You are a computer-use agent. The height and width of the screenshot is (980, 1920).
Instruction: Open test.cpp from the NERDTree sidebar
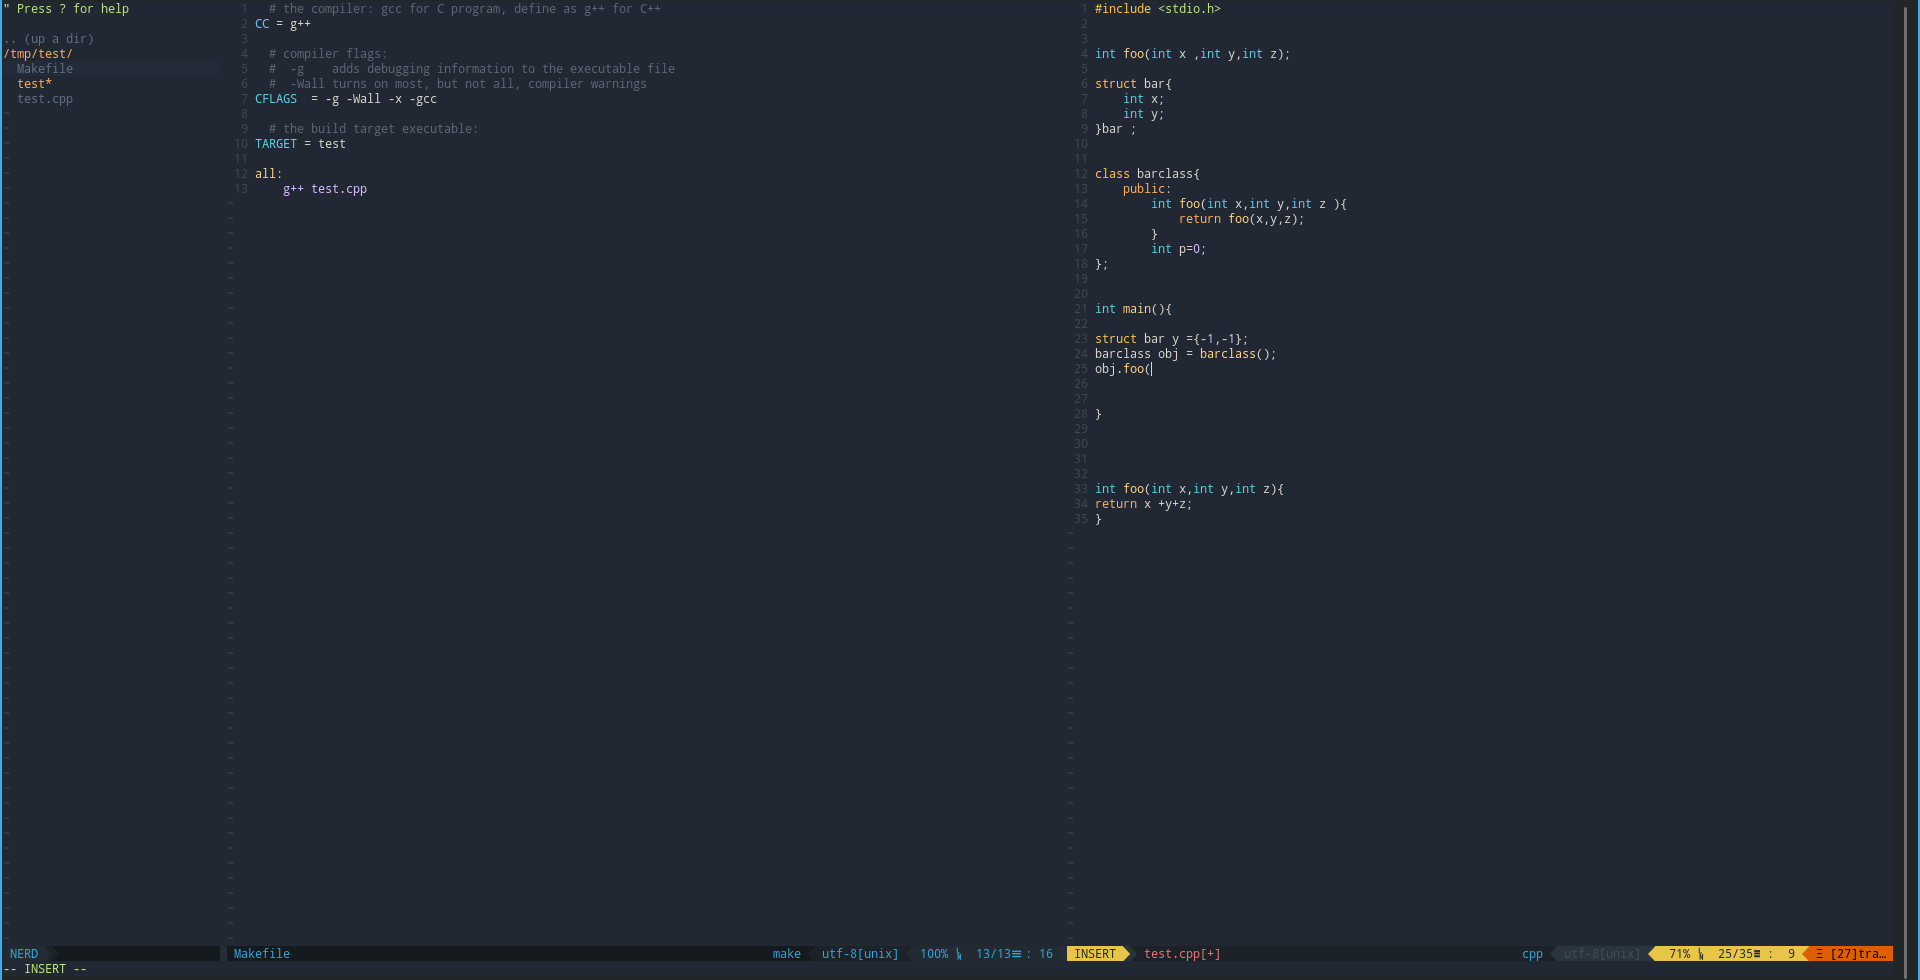(44, 98)
